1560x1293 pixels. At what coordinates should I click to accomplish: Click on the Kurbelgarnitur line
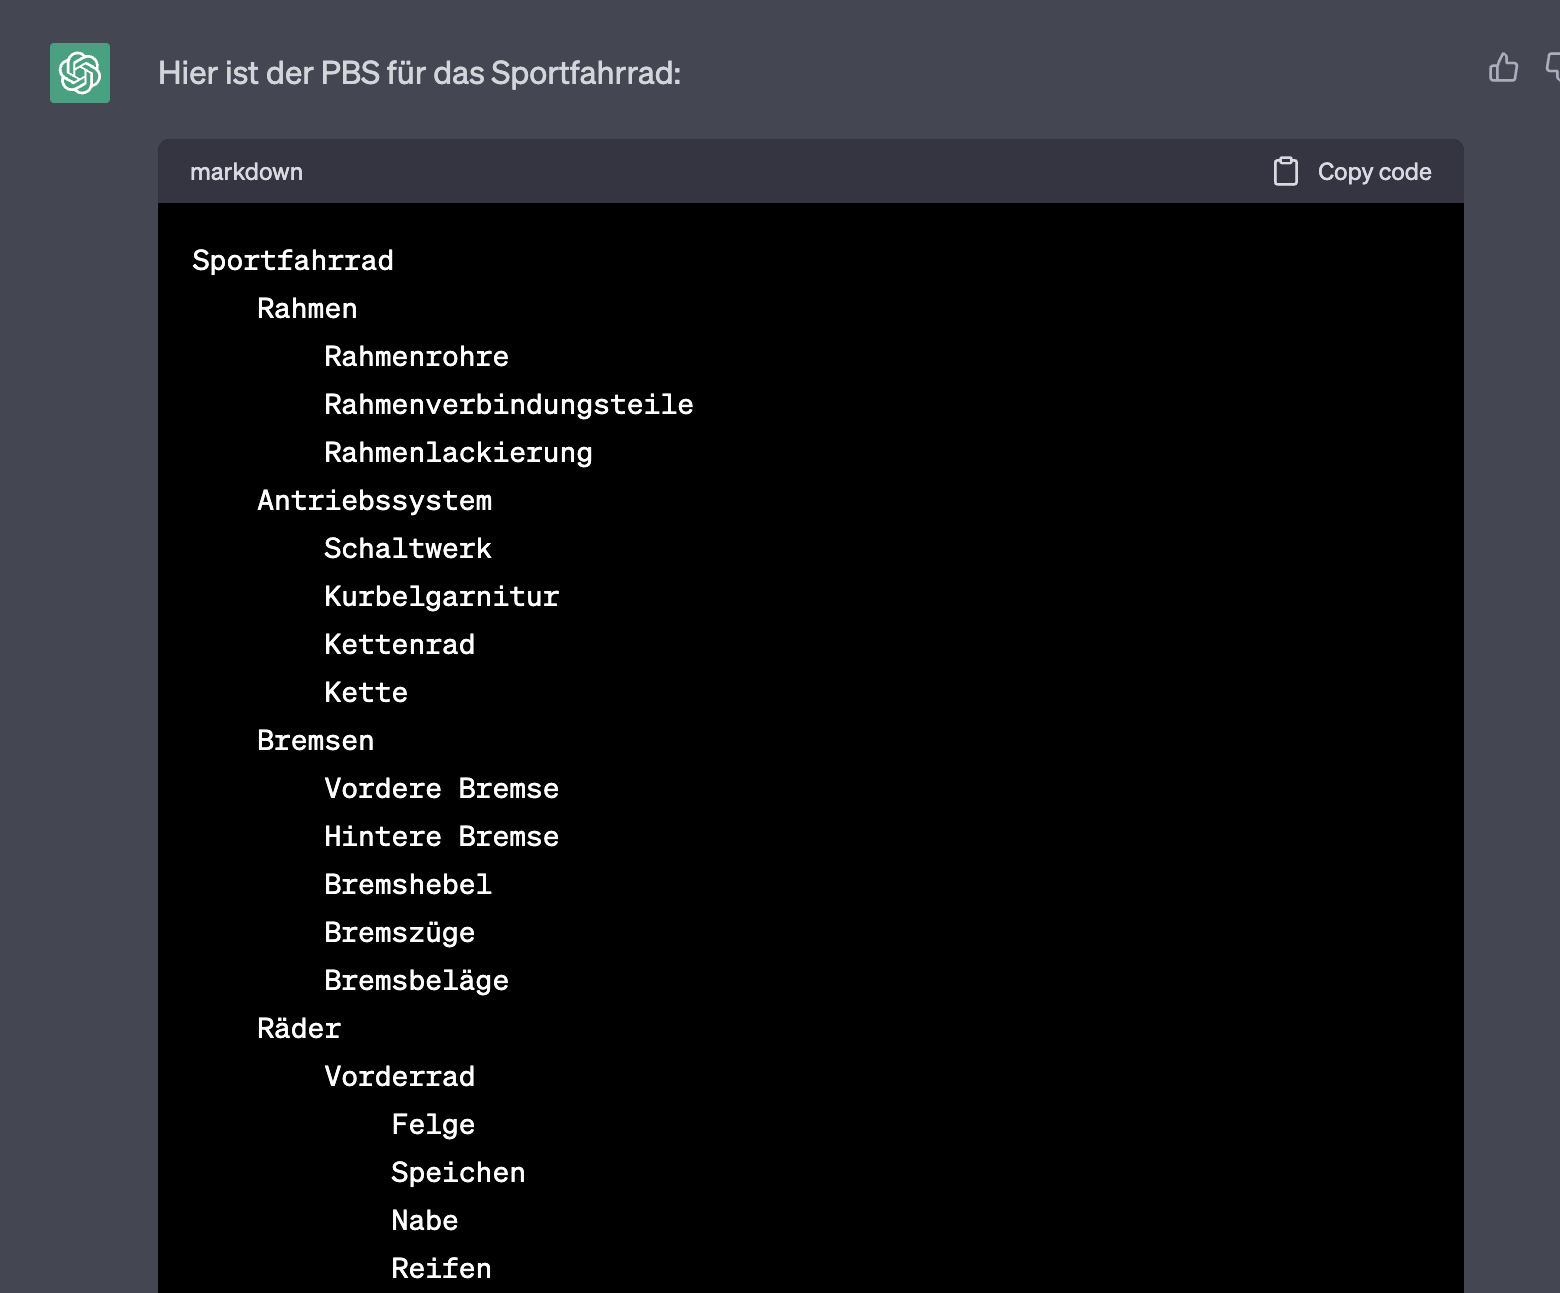pyautogui.click(x=441, y=597)
